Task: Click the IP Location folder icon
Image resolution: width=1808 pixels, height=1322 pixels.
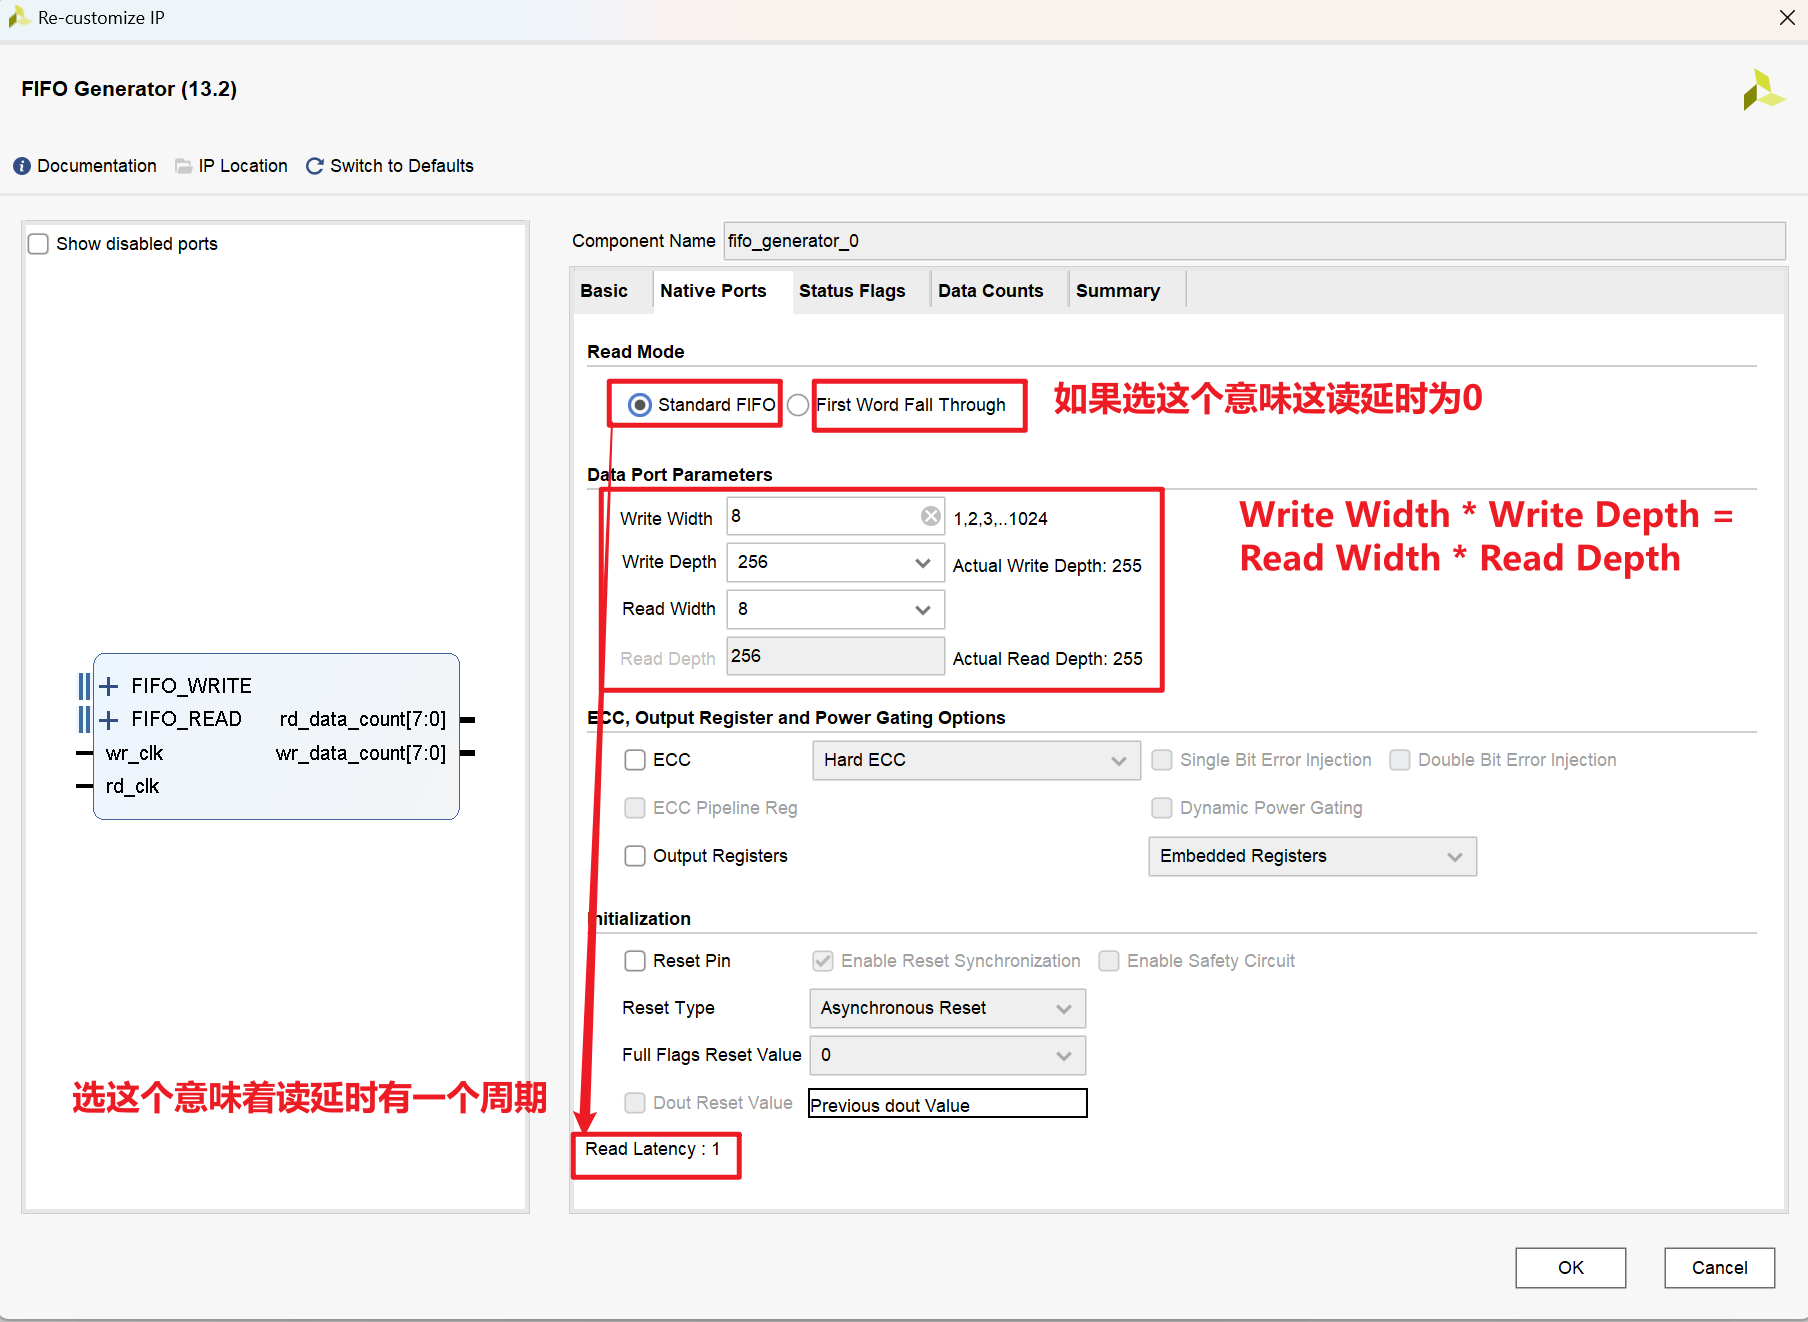Action: click(x=183, y=166)
